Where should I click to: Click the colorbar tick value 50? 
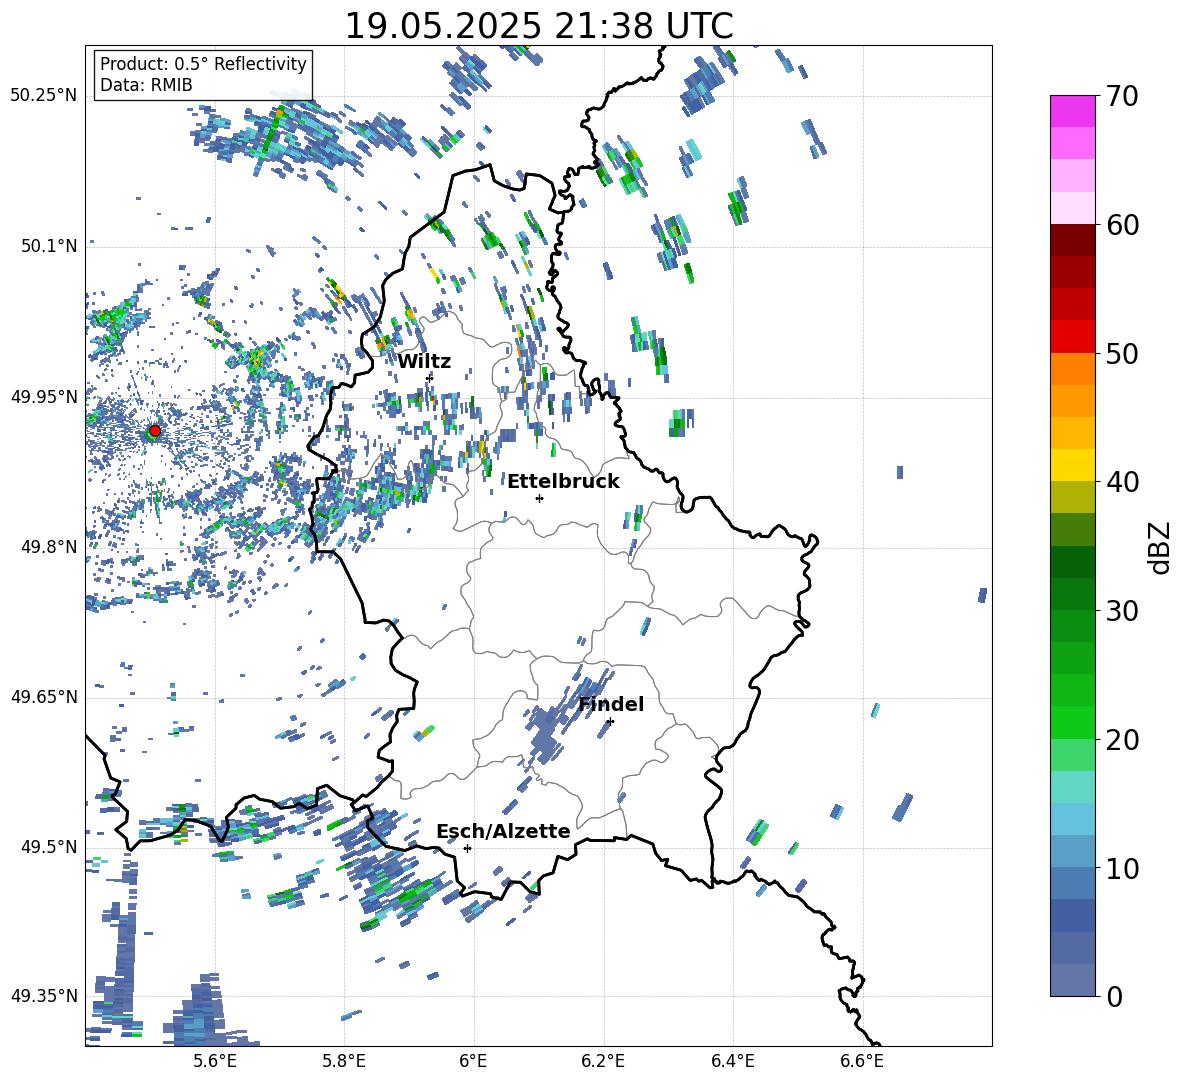click(1122, 353)
